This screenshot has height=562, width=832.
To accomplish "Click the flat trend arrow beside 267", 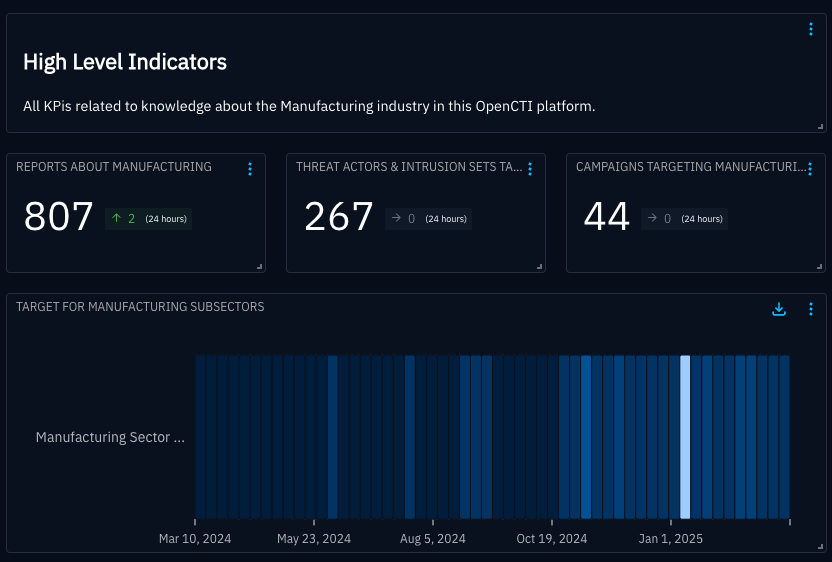I will 396,218.
